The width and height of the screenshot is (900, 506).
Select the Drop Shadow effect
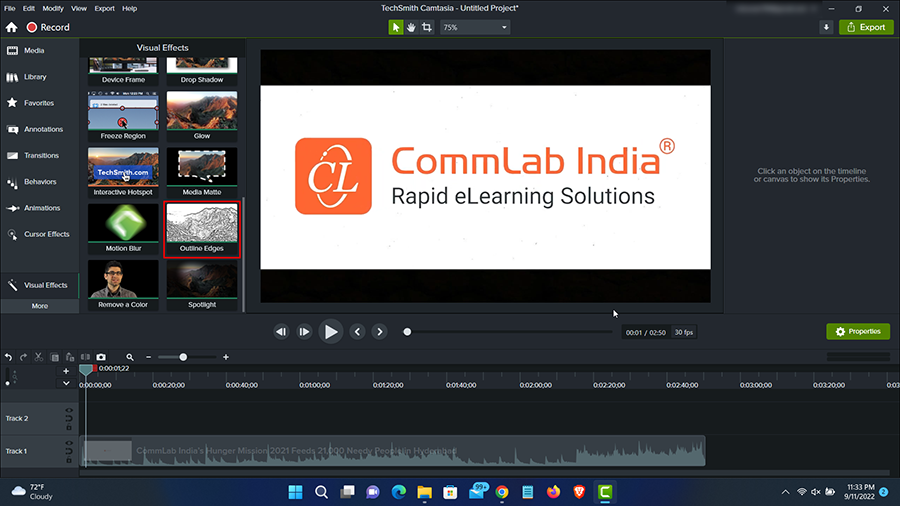pos(201,71)
